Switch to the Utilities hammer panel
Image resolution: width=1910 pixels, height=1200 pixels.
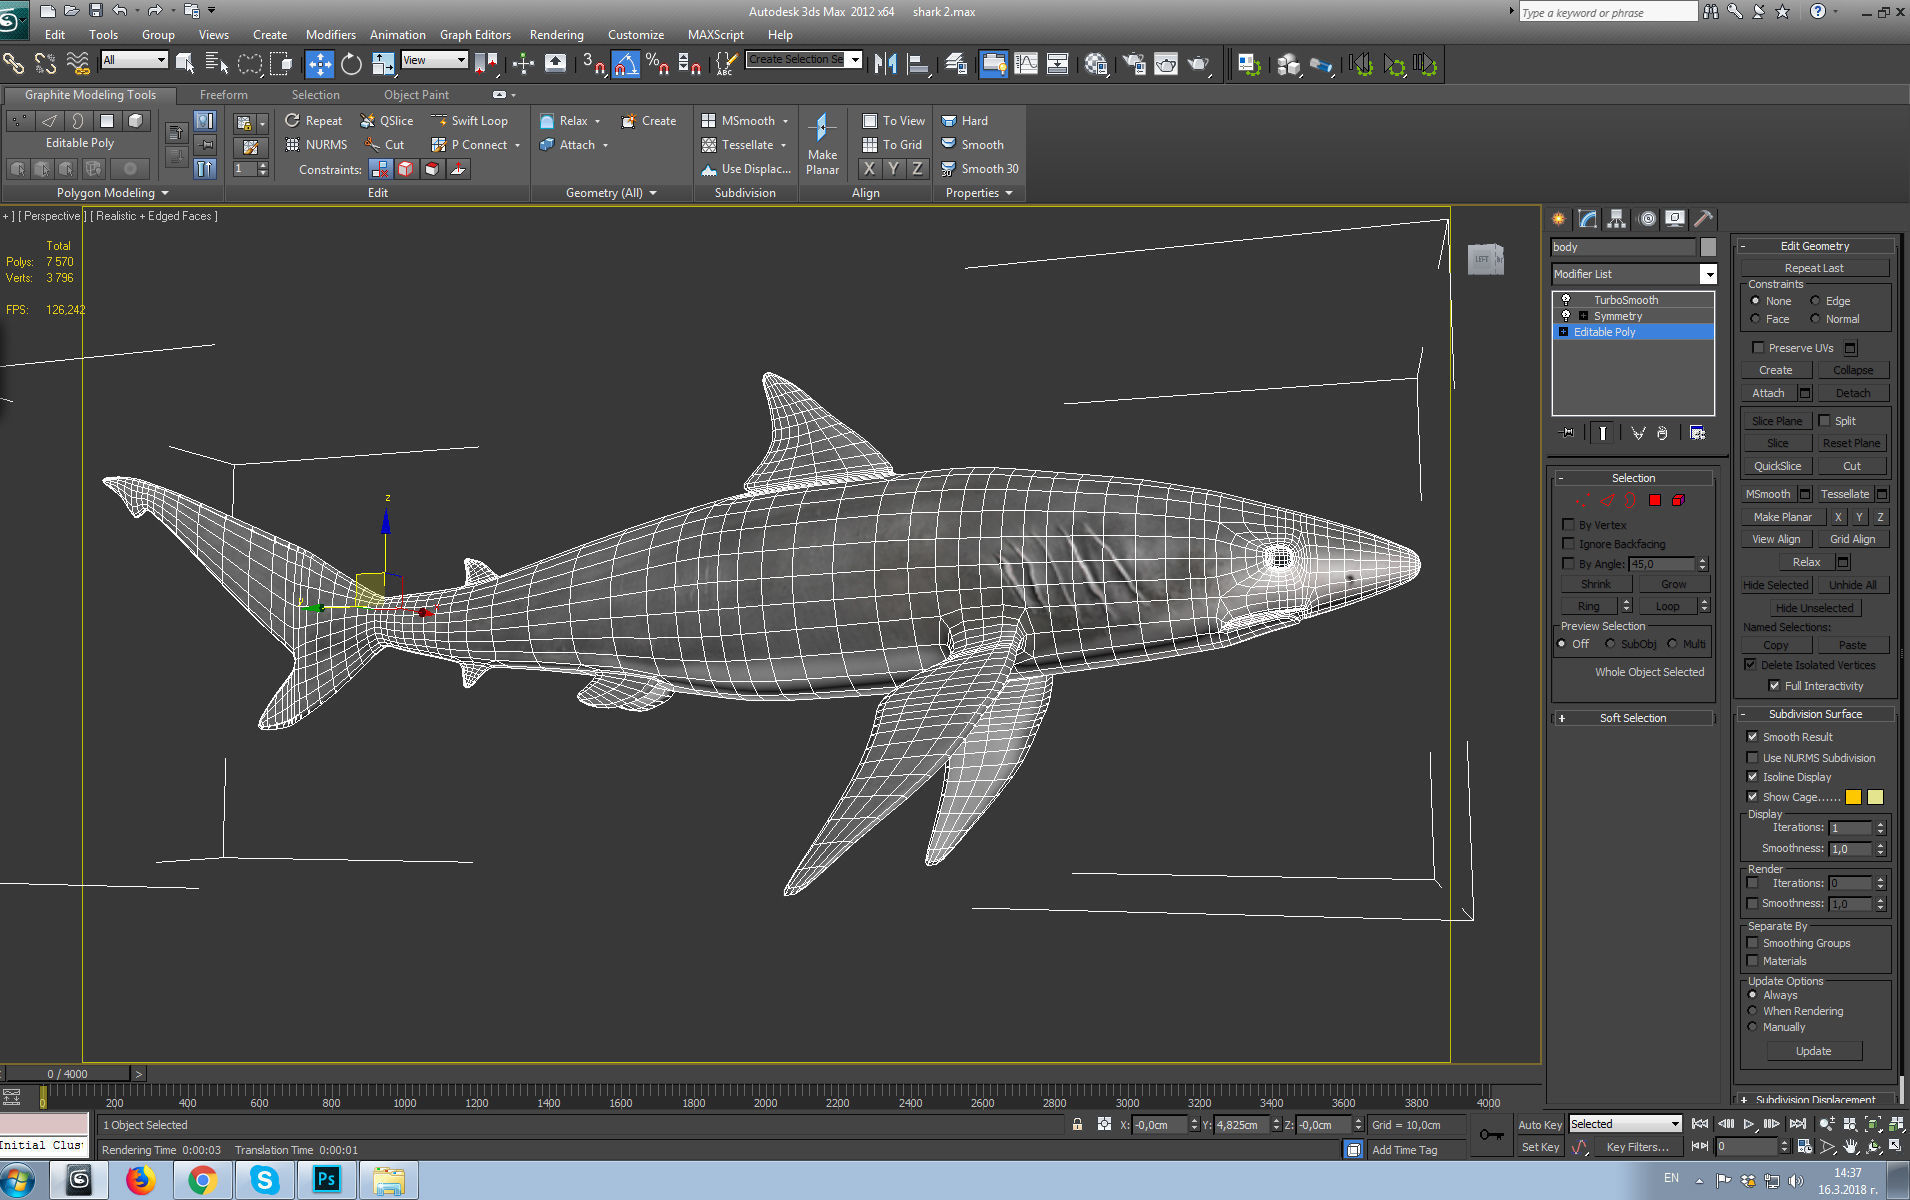1704,219
